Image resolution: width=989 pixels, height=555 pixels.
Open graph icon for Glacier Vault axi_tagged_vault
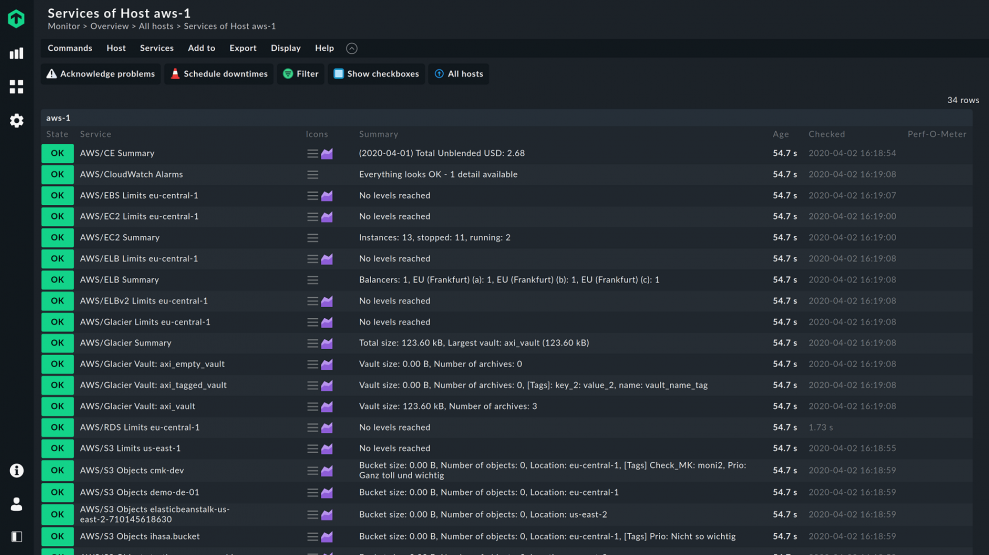pyautogui.click(x=327, y=385)
